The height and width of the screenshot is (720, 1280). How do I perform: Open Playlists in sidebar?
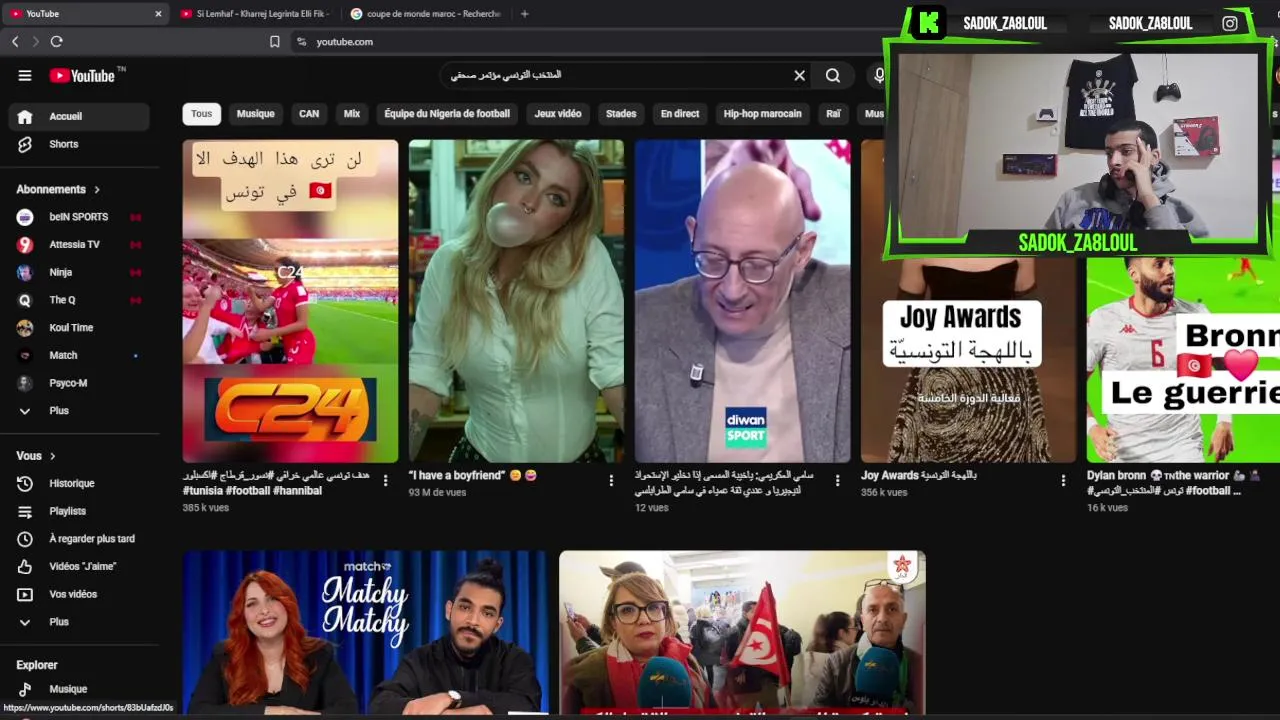point(80,511)
